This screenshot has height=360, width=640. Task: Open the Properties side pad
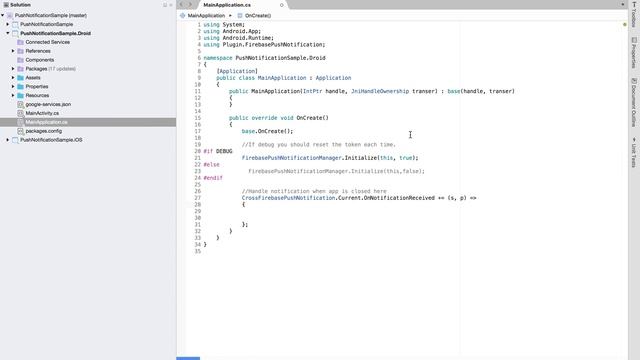(634, 53)
